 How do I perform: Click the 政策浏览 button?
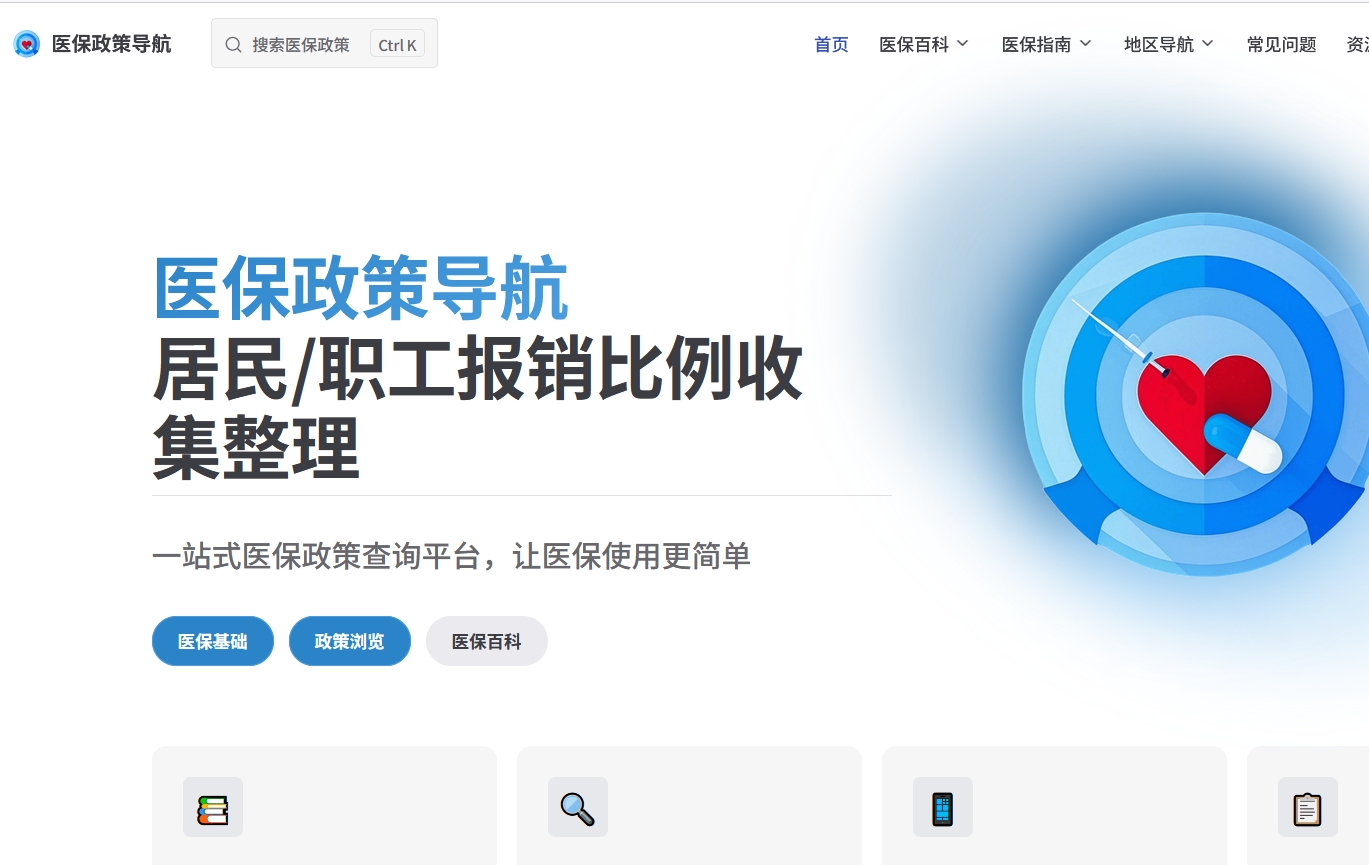(350, 641)
